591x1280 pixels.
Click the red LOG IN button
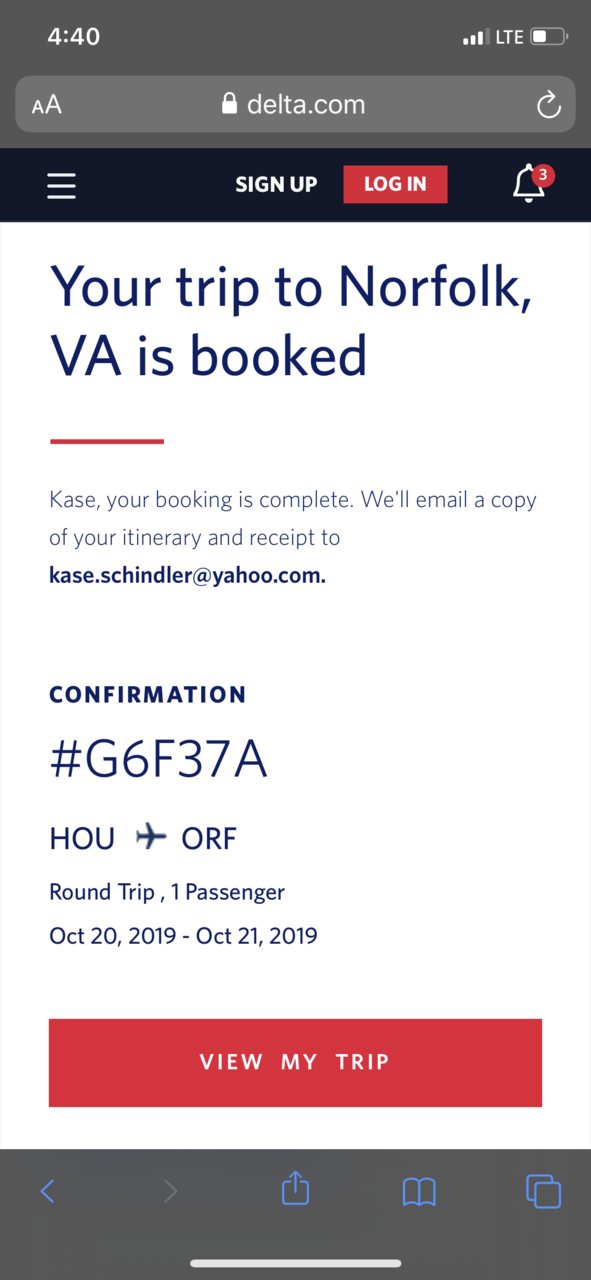(395, 184)
